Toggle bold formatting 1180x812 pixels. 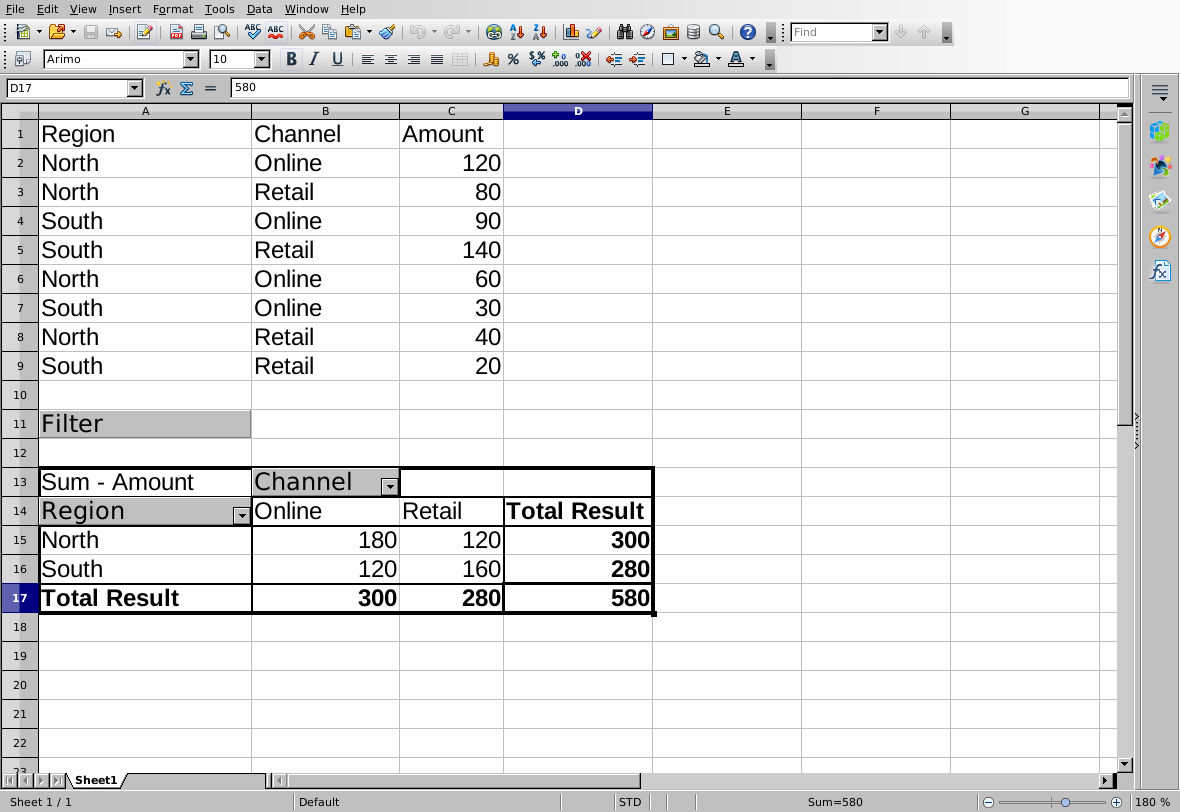[x=291, y=59]
